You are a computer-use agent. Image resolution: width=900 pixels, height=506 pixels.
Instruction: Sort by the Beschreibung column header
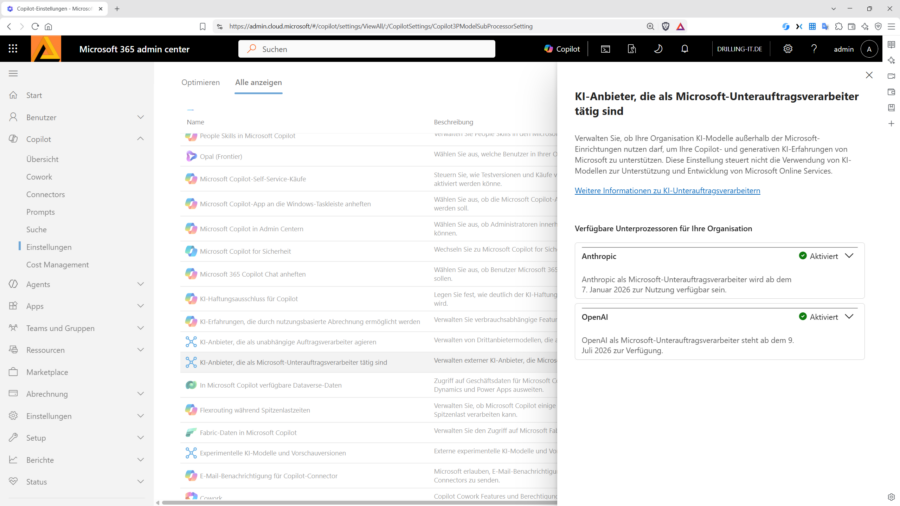pos(453,122)
